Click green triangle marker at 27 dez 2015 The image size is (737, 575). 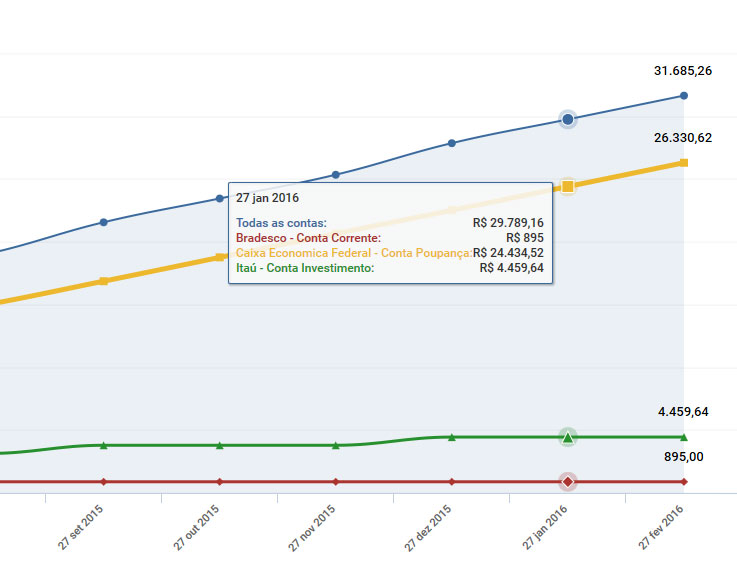(x=452, y=437)
